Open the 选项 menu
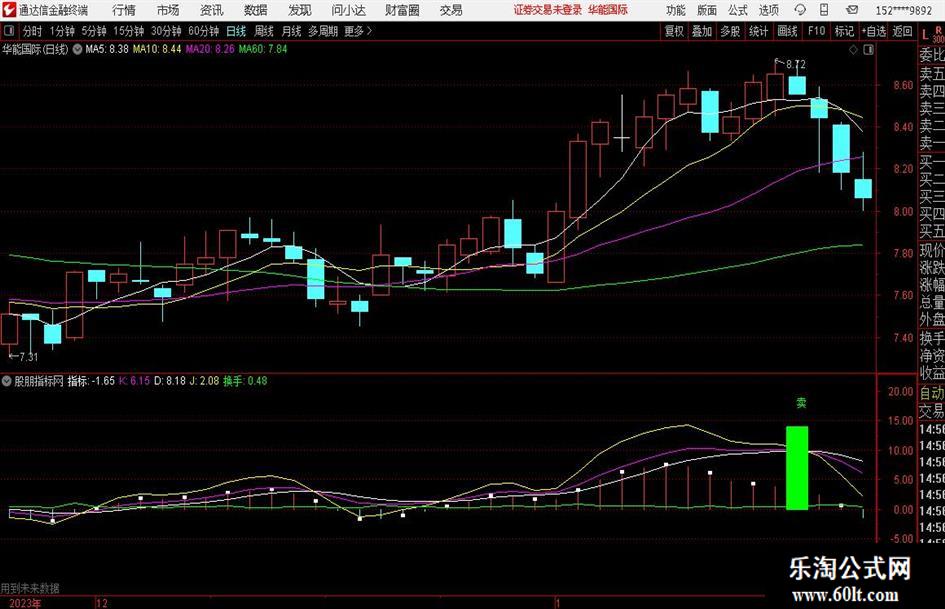 [768, 10]
